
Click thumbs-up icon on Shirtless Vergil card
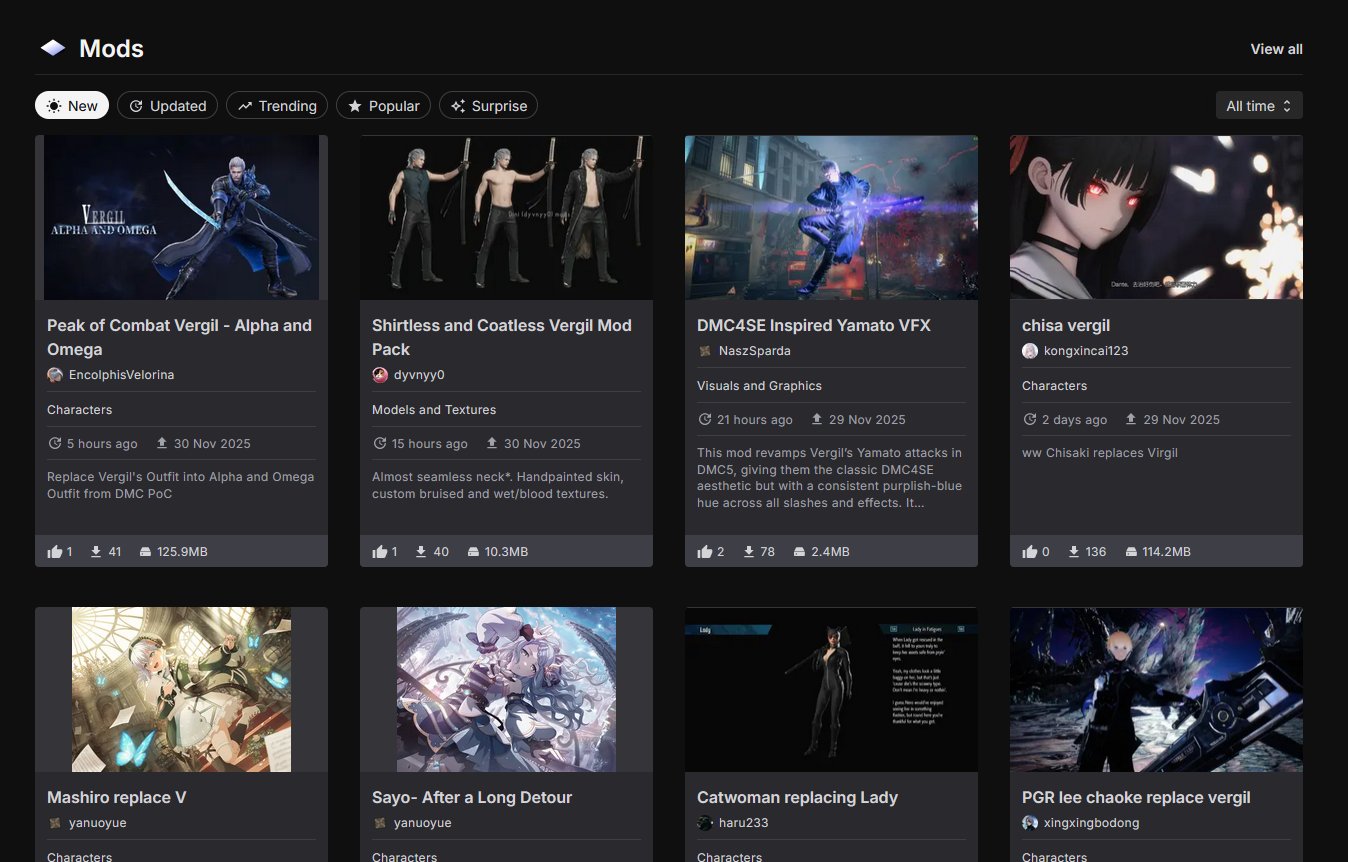pos(380,551)
